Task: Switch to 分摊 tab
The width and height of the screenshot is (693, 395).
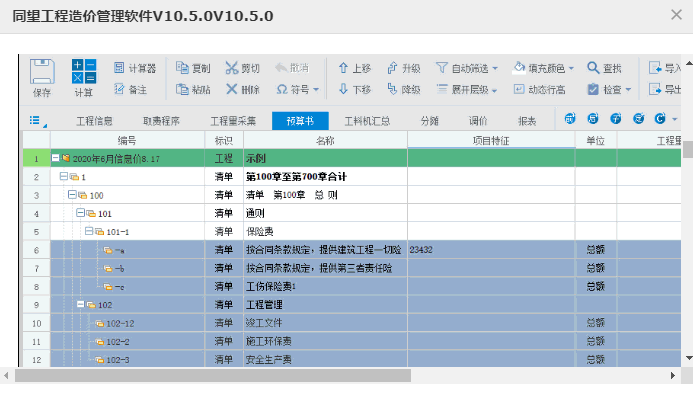Action: pyautogui.click(x=430, y=121)
